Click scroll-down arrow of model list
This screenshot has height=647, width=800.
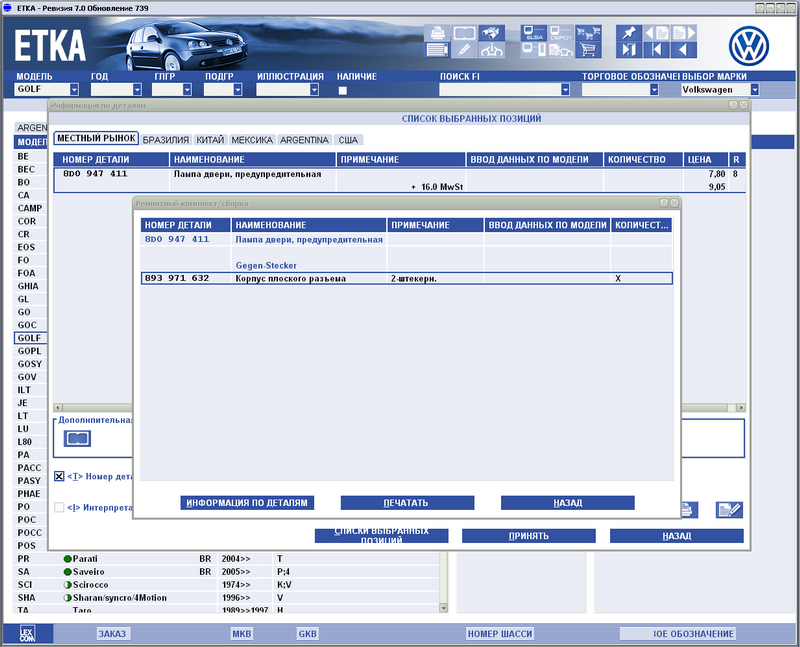[x=443, y=608]
